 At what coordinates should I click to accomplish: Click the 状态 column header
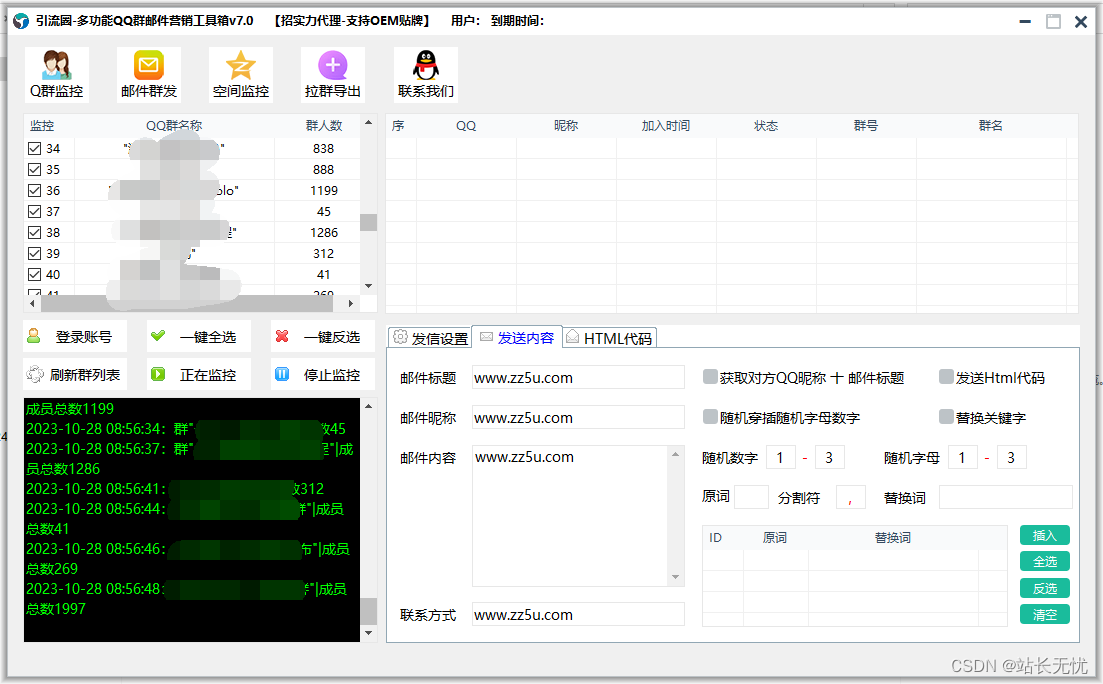766,126
